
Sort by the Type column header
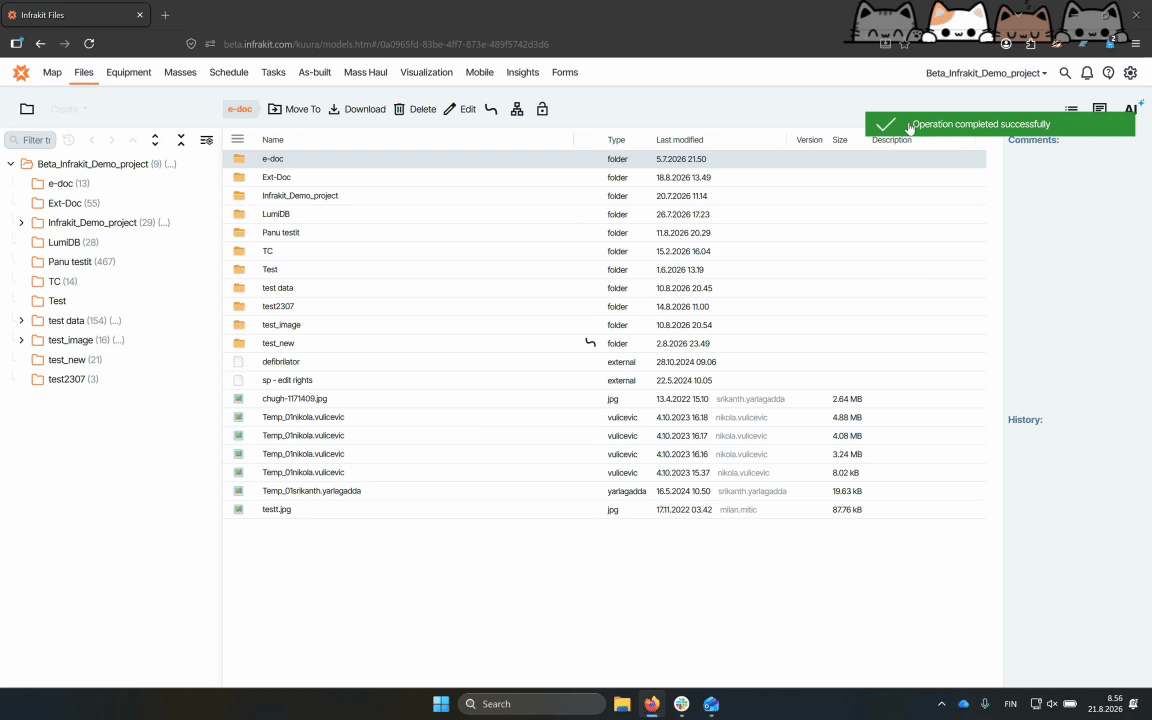616,140
